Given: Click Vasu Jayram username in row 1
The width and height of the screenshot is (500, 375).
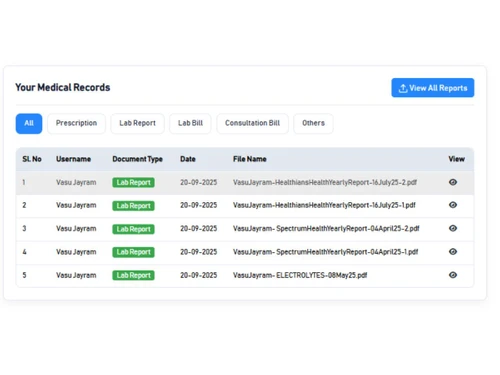Looking at the screenshot, I should pyautogui.click(x=76, y=182).
